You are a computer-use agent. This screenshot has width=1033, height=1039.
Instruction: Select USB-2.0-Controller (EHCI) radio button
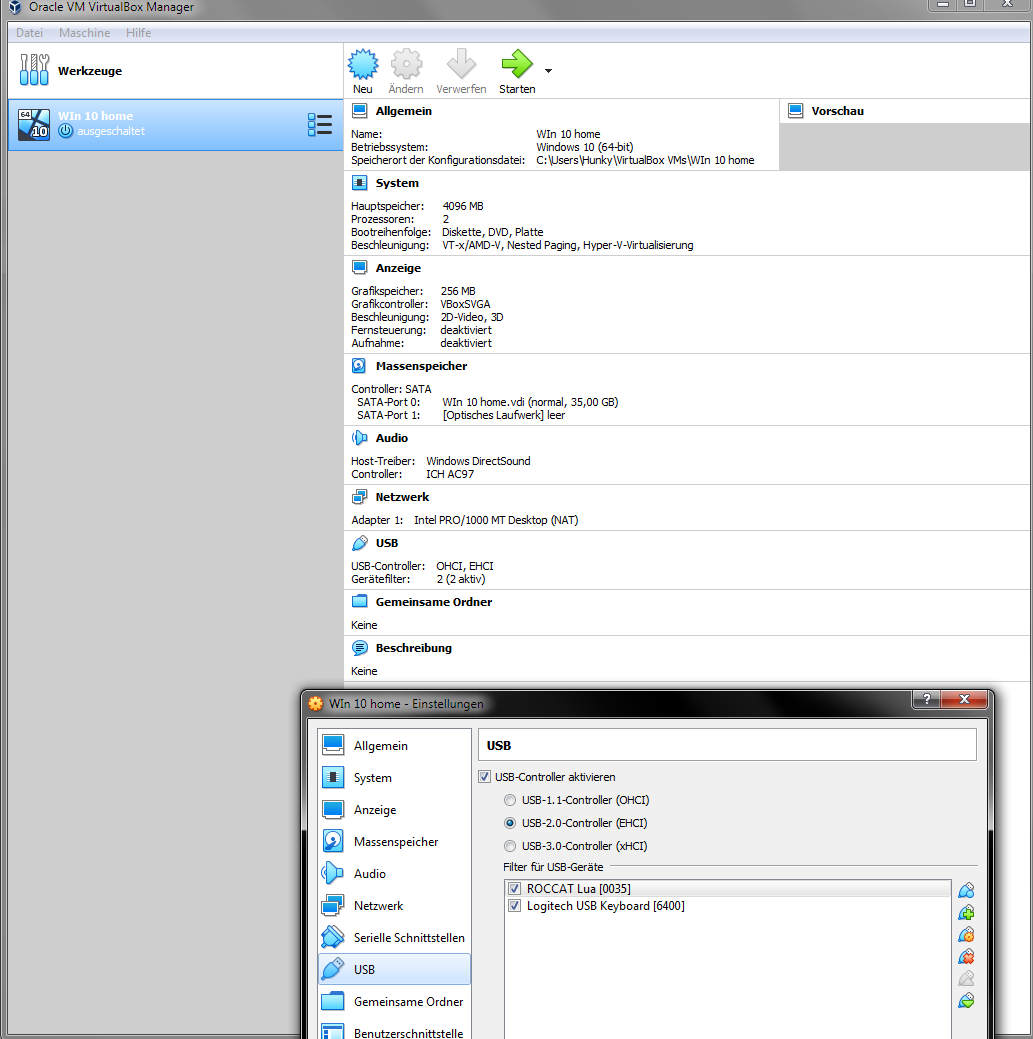pyautogui.click(x=510, y=823)
